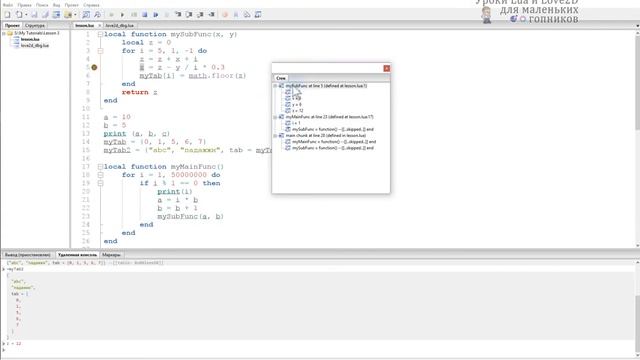
Task: Remove breakpoint marker on line 5
Action: pos(94,67)
